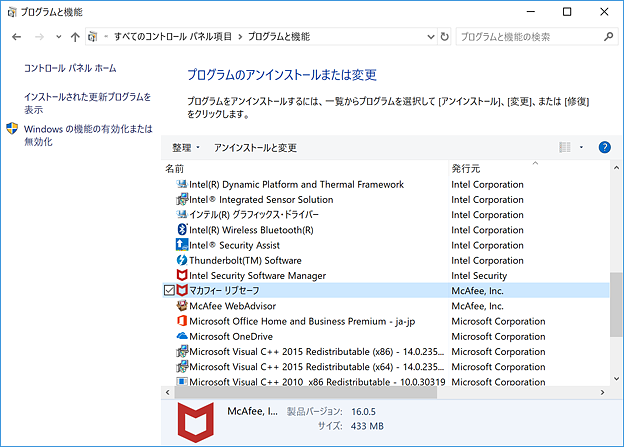
Task: Expand the breadcrumb chevron before プログラムと機能
Action: click(x=240, y=37)
